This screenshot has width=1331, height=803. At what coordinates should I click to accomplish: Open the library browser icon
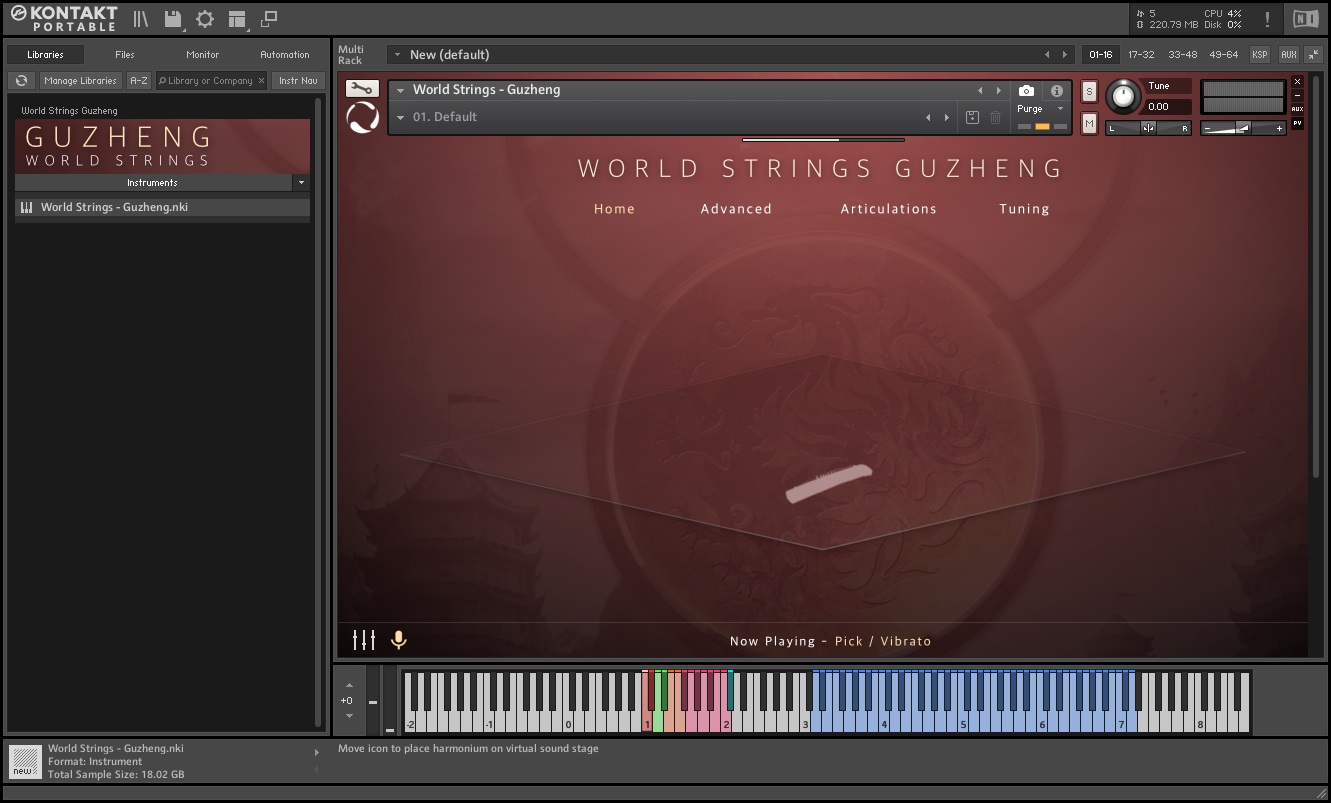141,19
